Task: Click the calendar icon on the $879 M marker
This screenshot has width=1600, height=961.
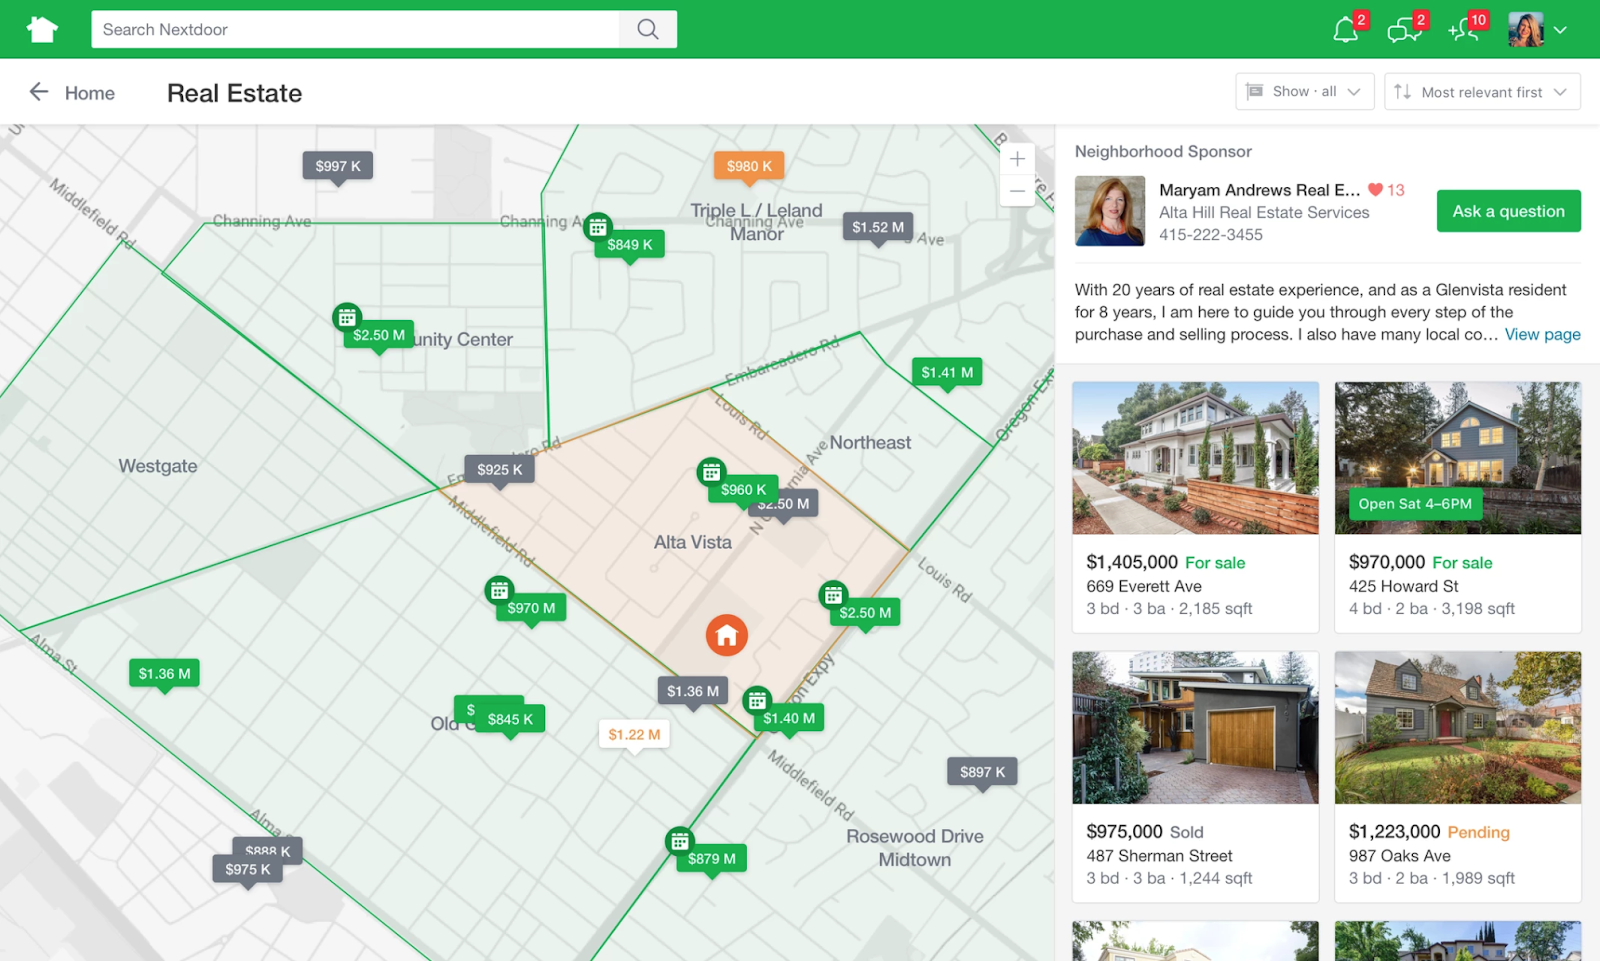Action: 680,841
